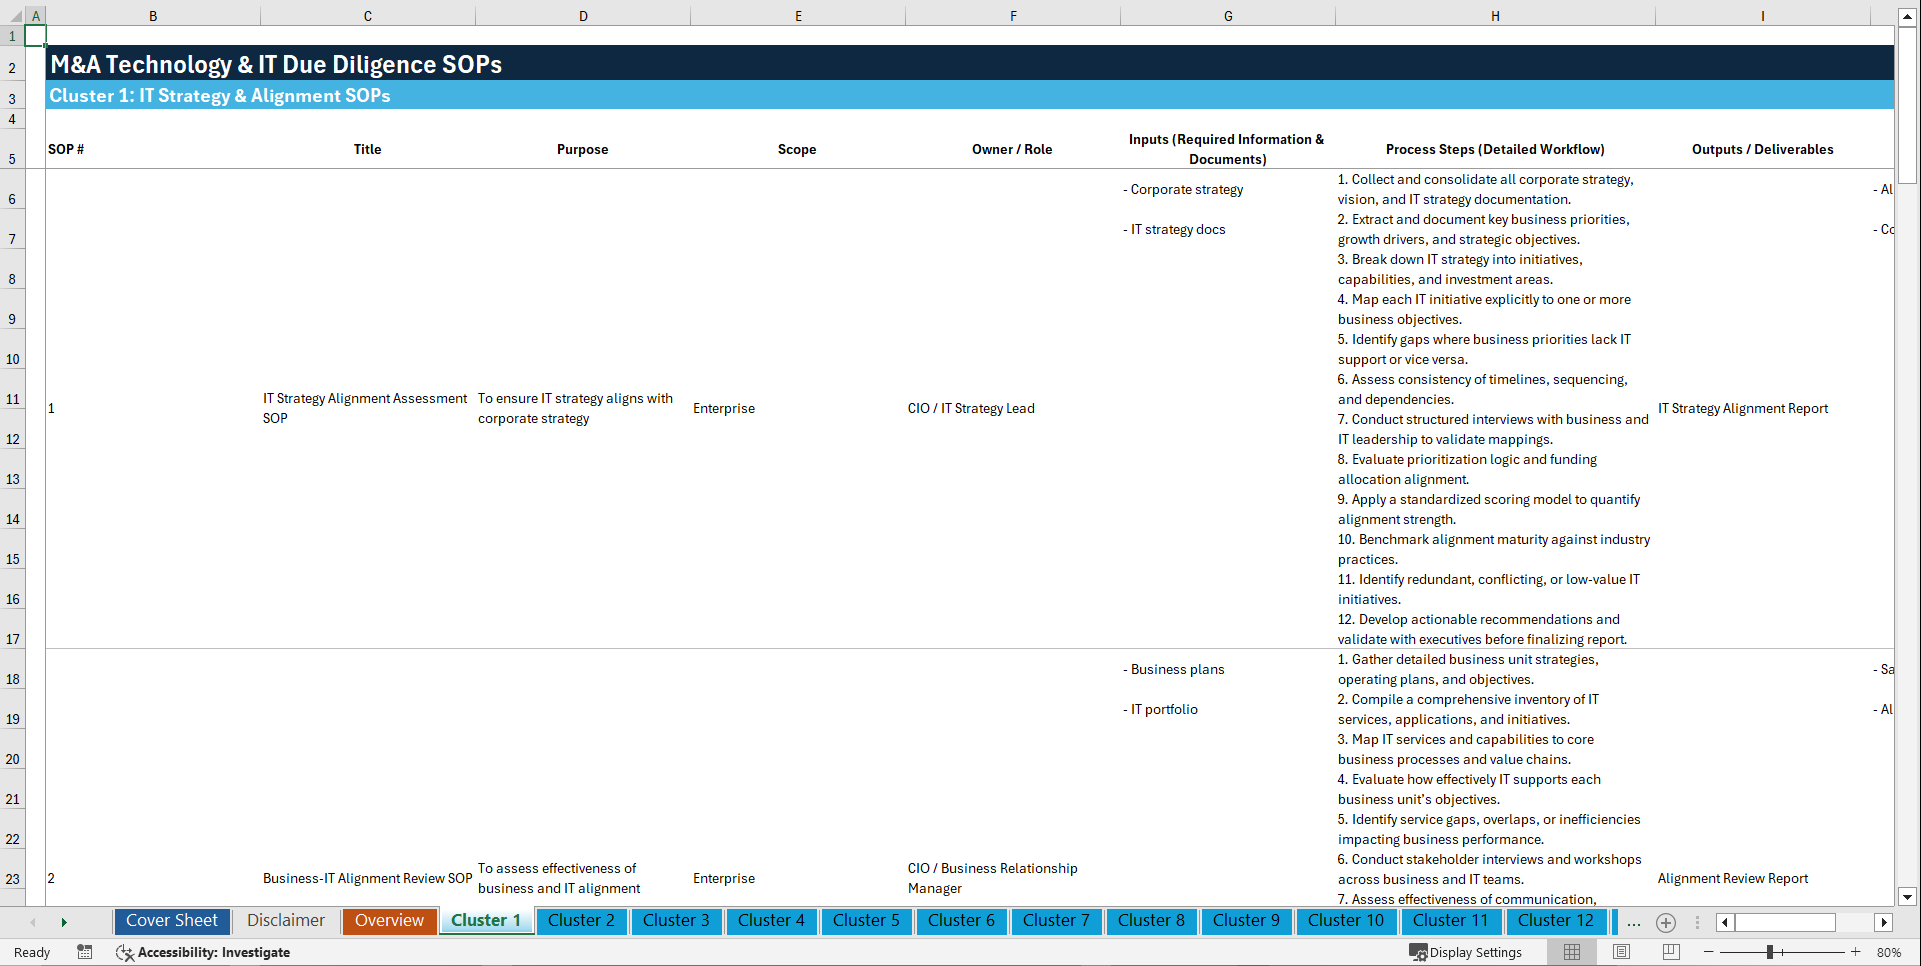Click the Accessibility checker icon
Viewport: 1921px width, 966px height.
125,952
